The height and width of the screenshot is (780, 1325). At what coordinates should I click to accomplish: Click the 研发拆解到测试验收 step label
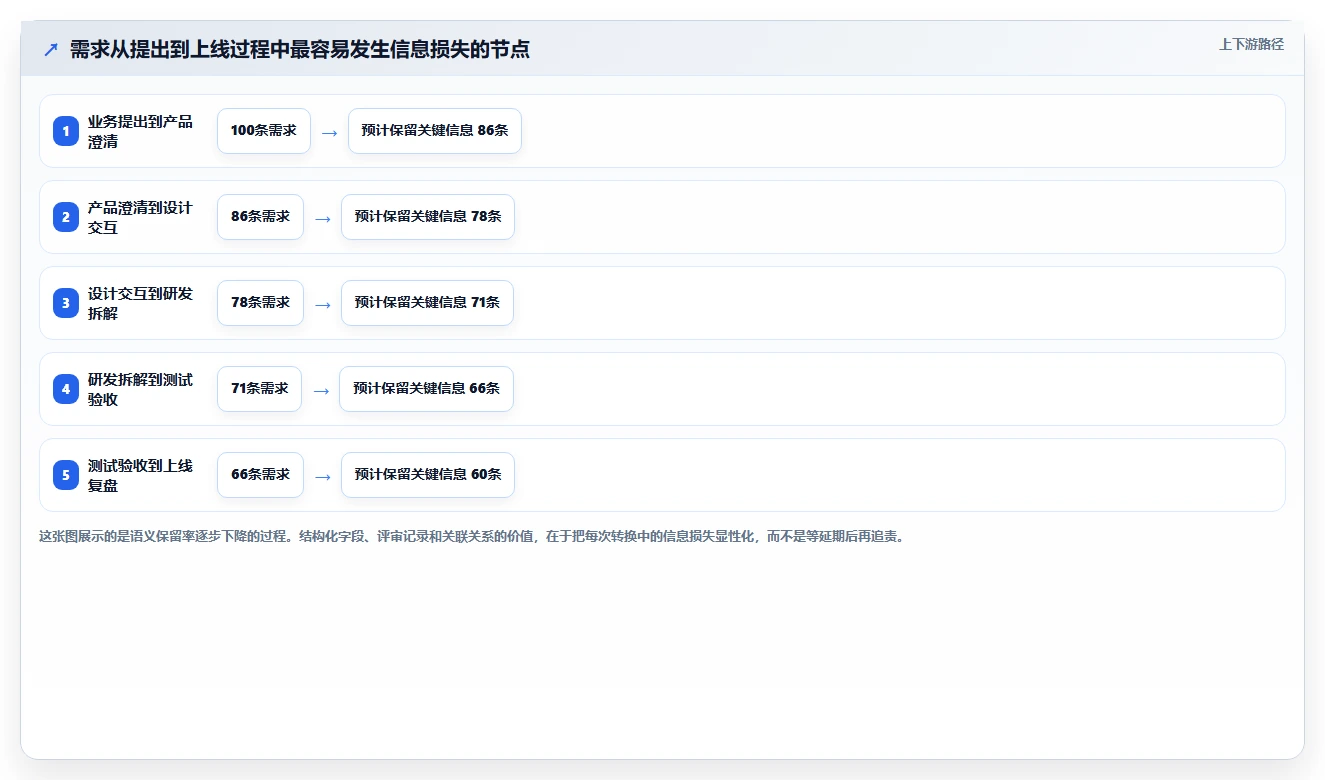140,389
